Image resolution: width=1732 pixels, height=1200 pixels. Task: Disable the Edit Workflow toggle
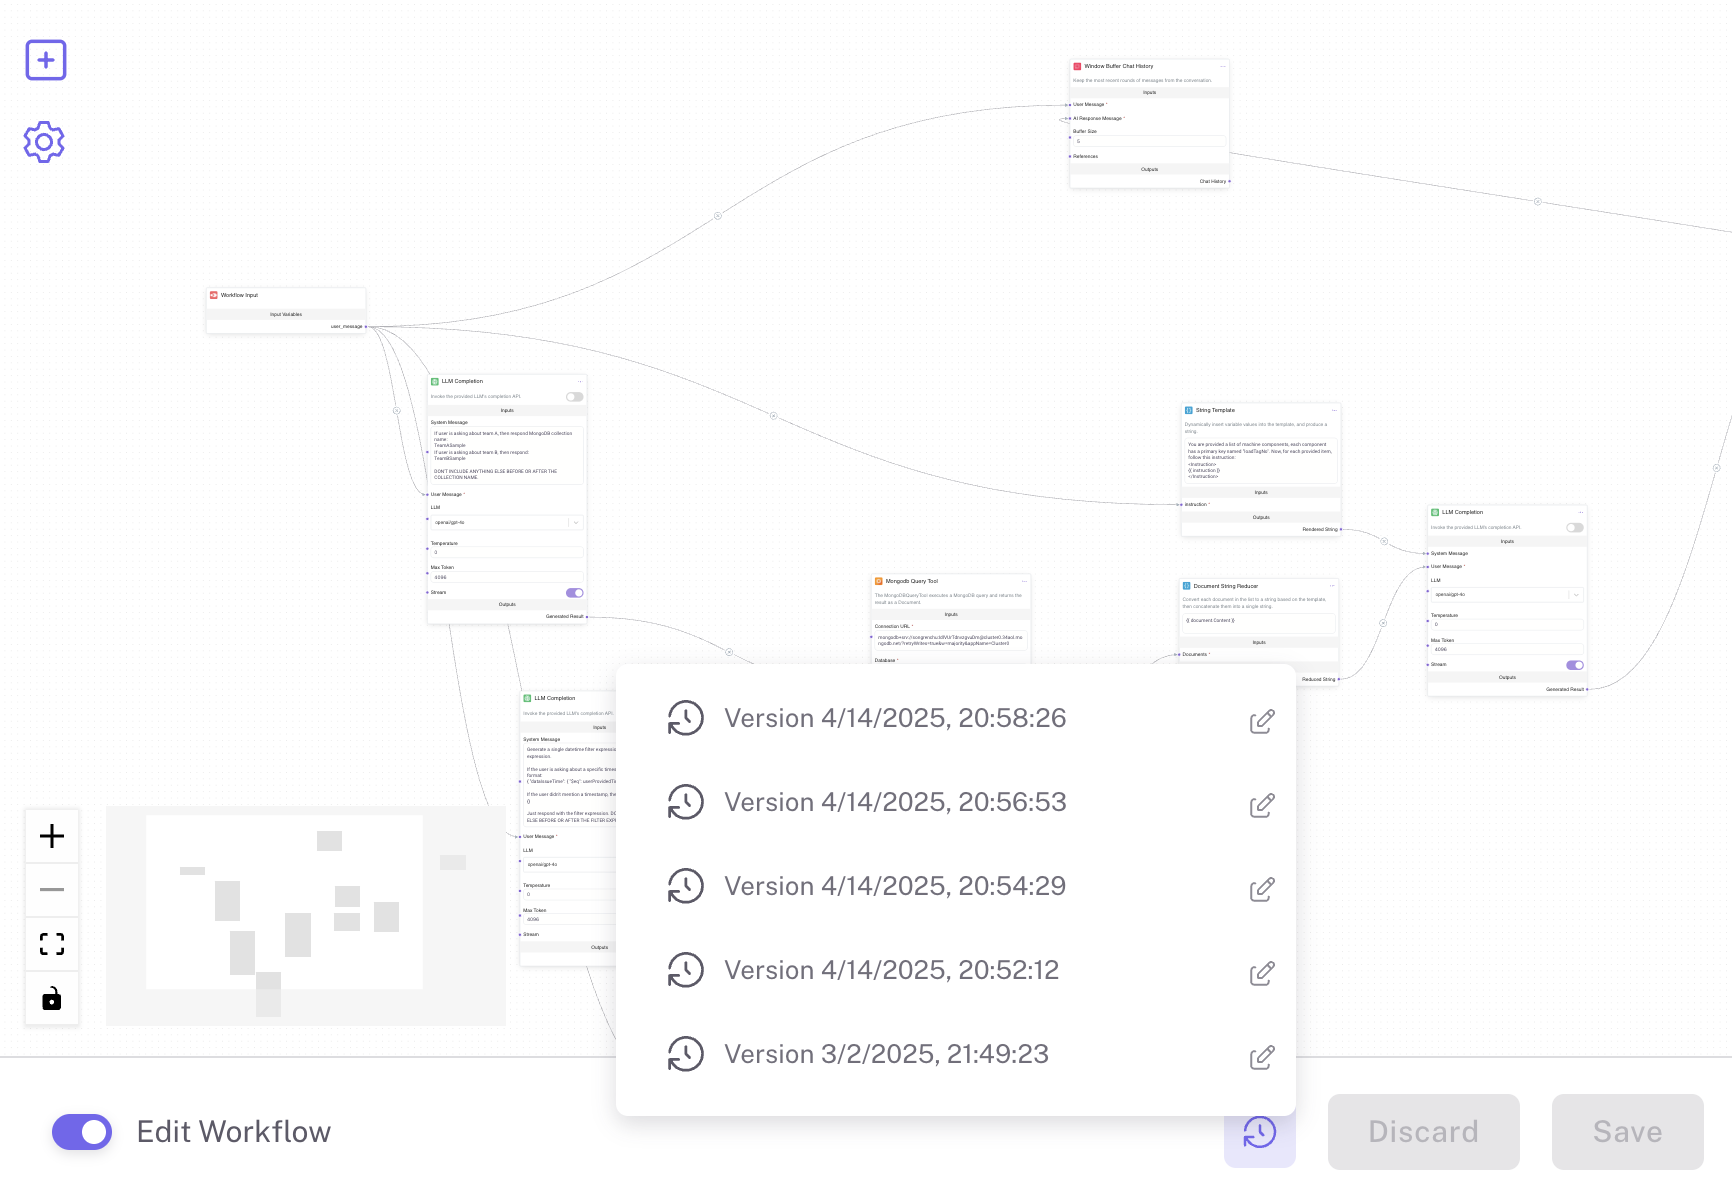point(82,1132)
